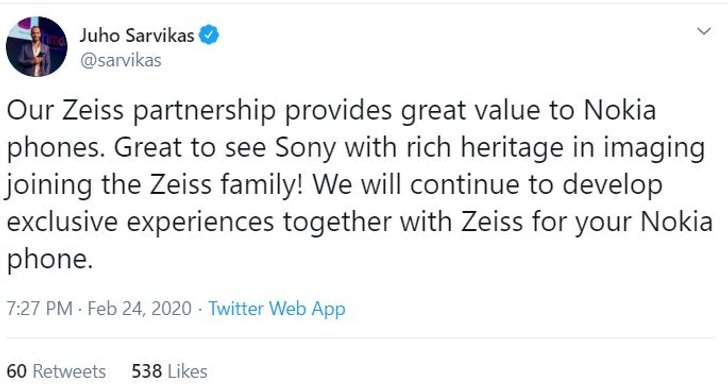The height and width of the screenshot is (387, 728).
Task: Click the word "Likes" label
Action: [x=188, y=371]
